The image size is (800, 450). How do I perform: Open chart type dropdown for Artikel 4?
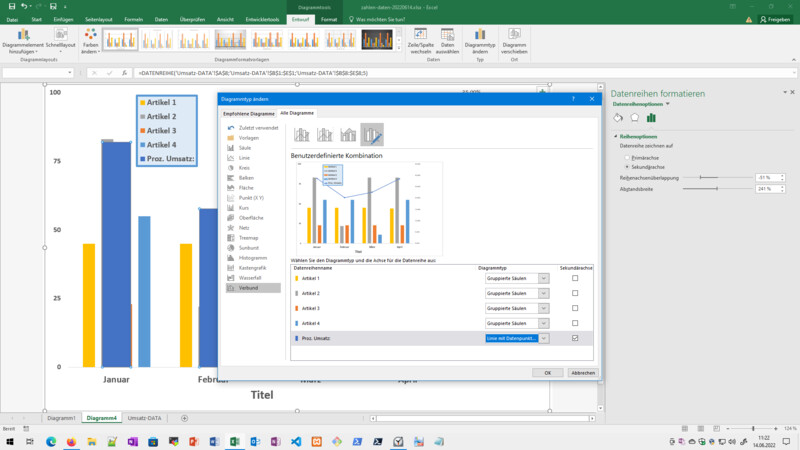543,323
